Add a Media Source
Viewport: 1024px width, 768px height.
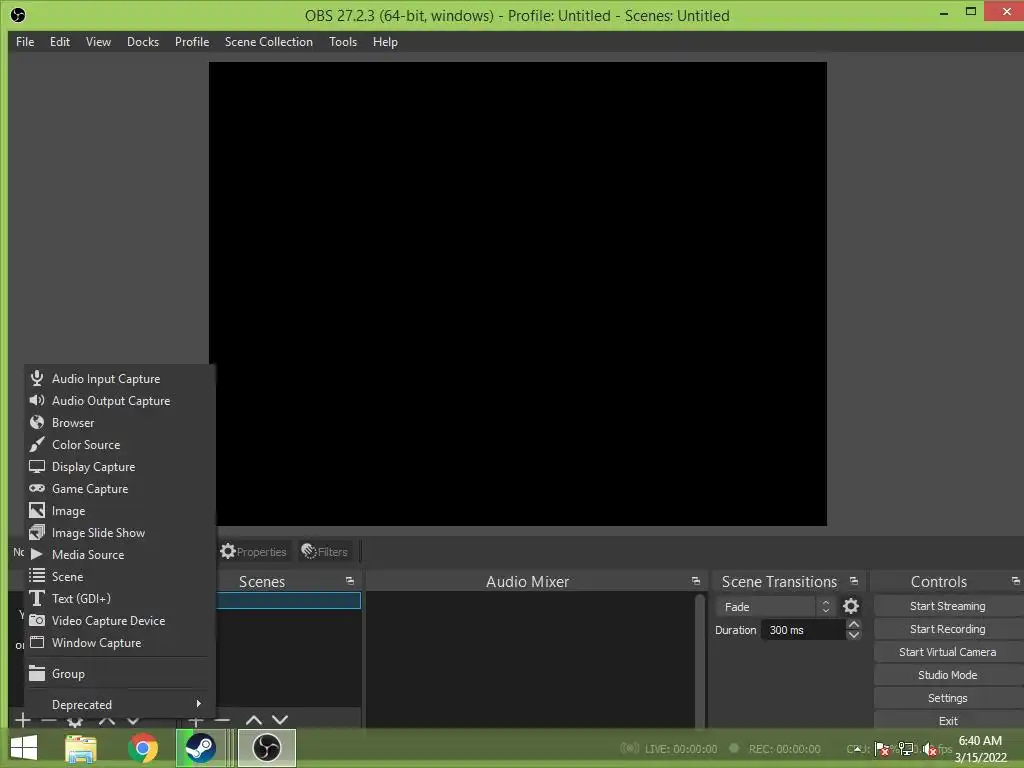pyautogui.click(x=120, y=554)
